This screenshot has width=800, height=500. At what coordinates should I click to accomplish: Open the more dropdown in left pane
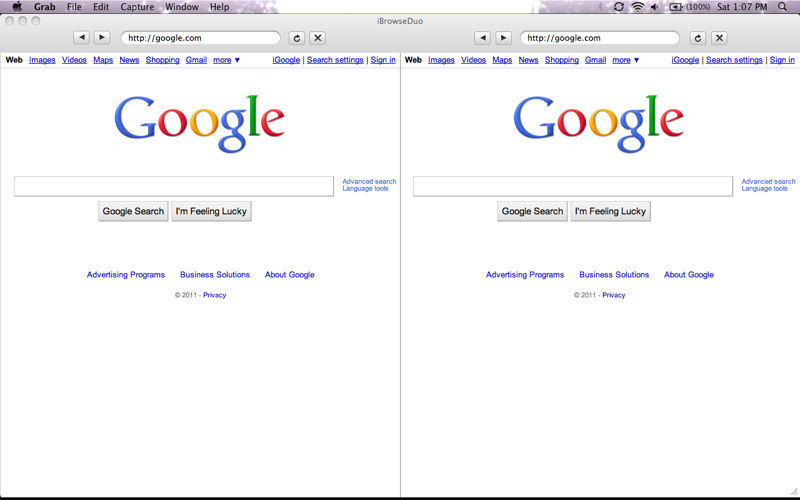coord(226,60)
